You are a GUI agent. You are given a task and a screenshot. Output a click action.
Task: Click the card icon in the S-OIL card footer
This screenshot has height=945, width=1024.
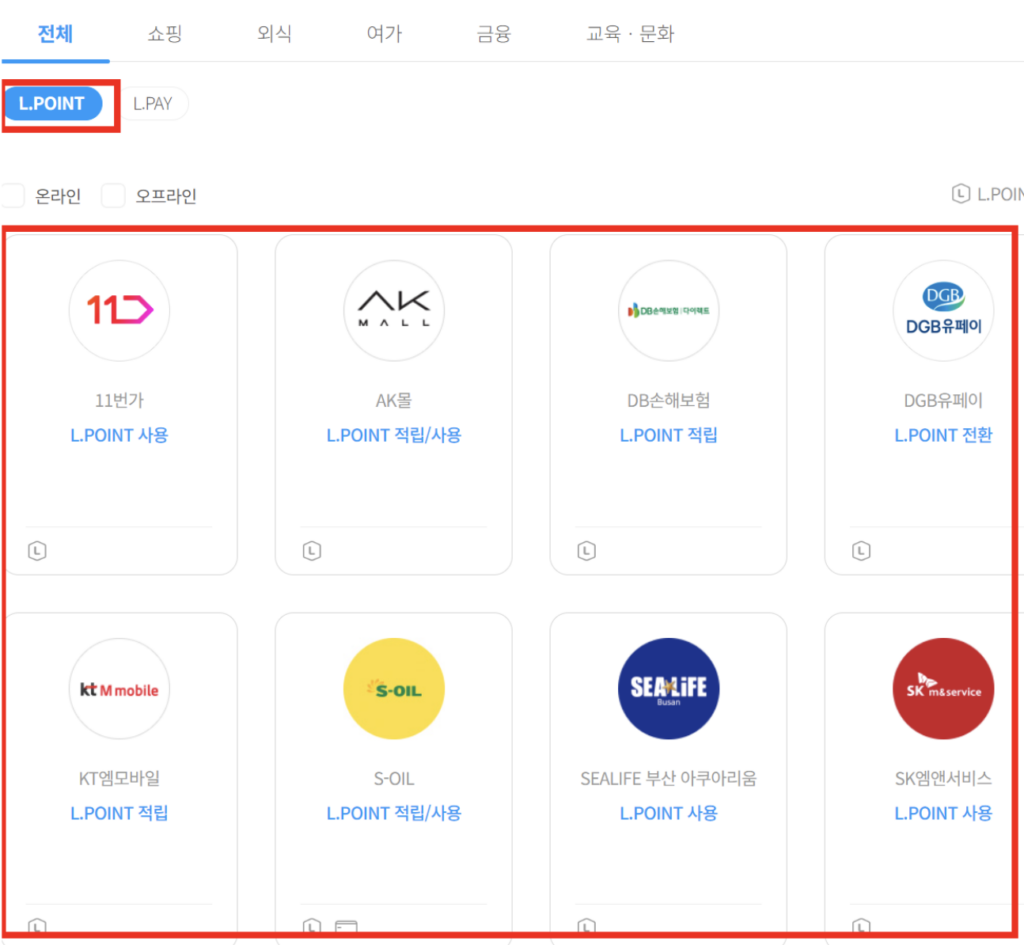[x=345, y=927]
